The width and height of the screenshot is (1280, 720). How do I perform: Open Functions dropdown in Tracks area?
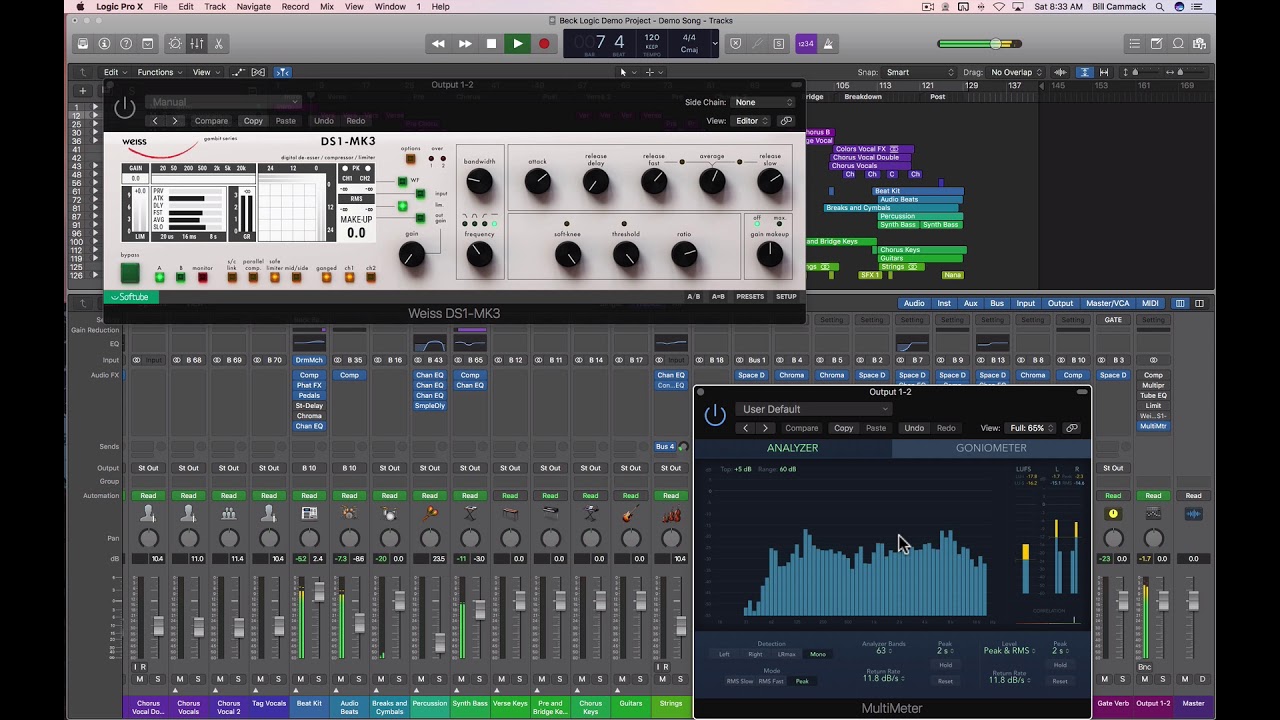[160, 72]
